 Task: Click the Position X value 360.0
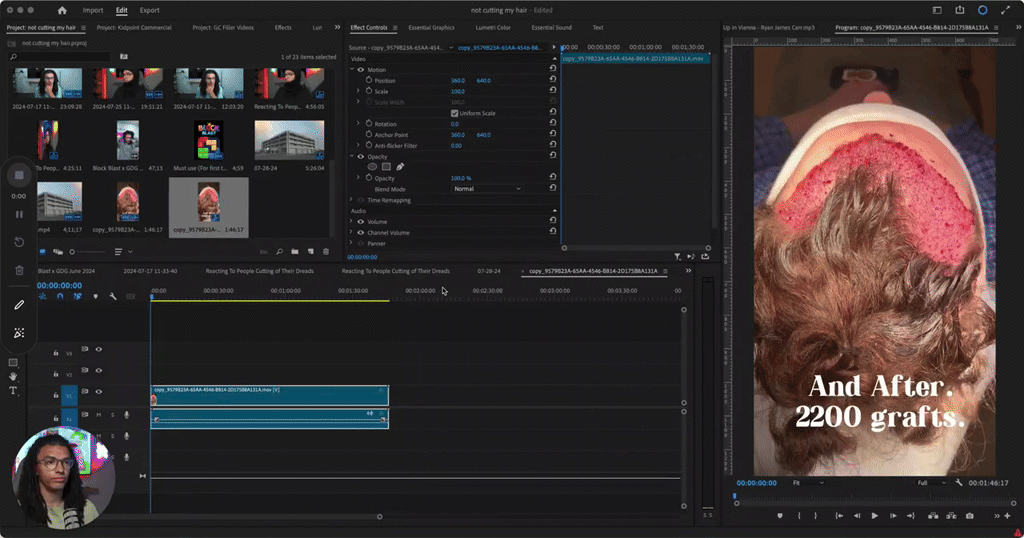coord(457,80)
